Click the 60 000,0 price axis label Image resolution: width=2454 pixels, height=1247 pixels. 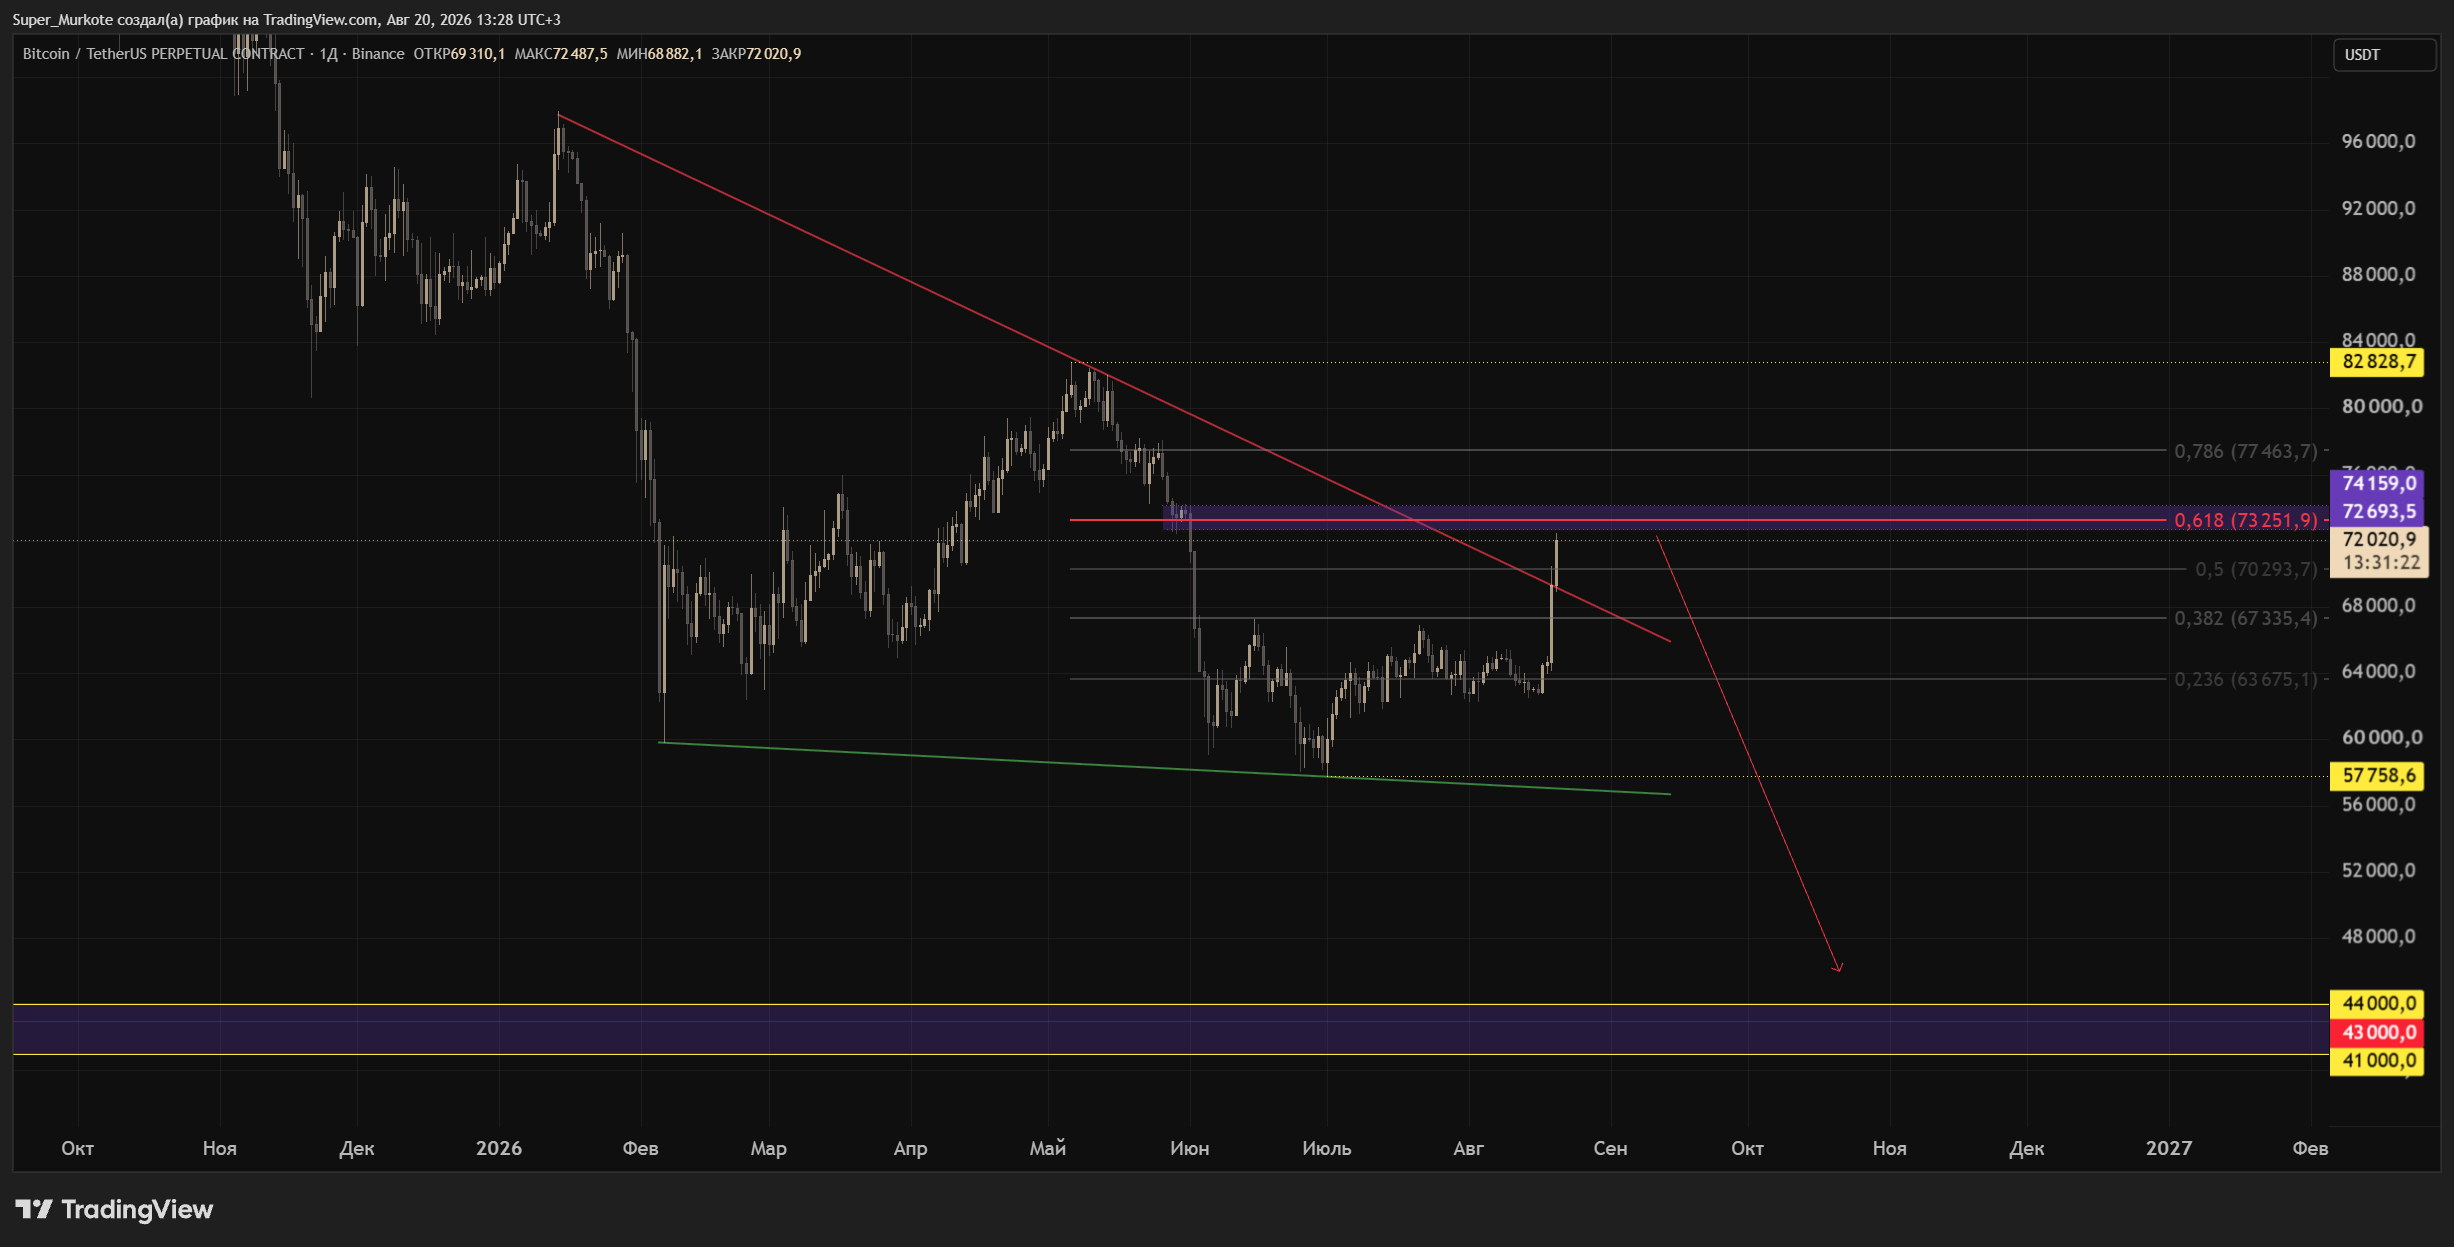[2382, 737]
